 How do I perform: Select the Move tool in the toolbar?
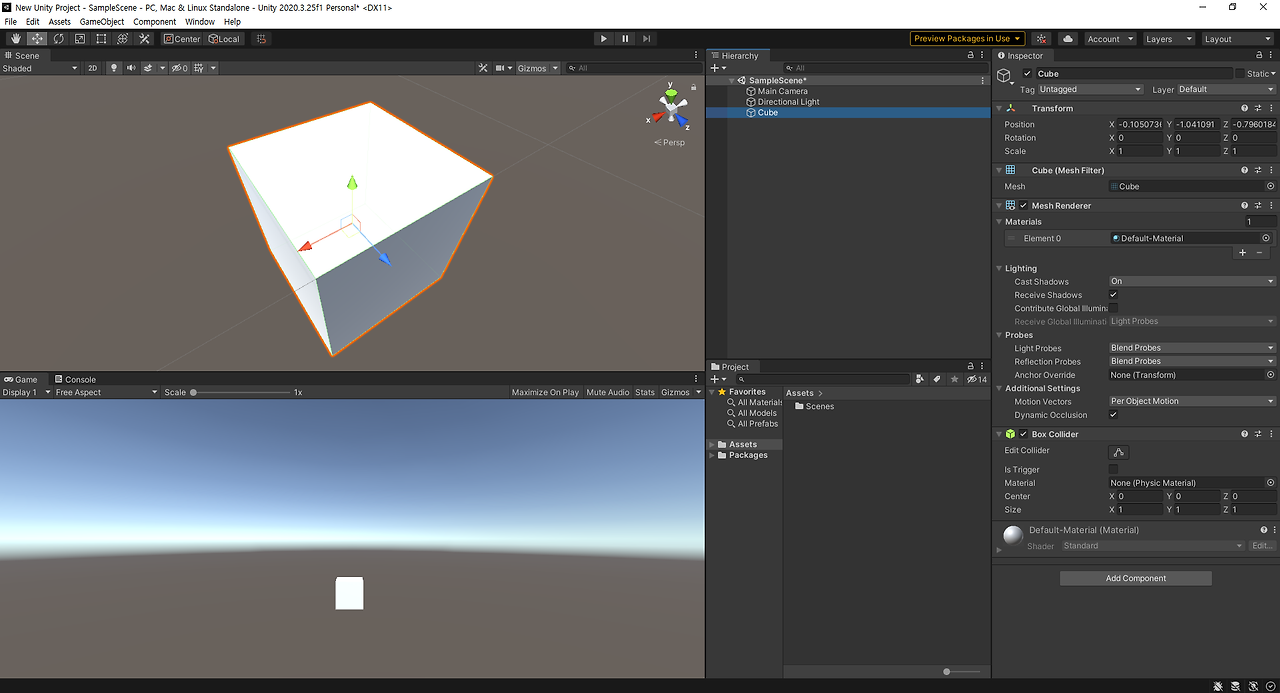pos(36,38)
